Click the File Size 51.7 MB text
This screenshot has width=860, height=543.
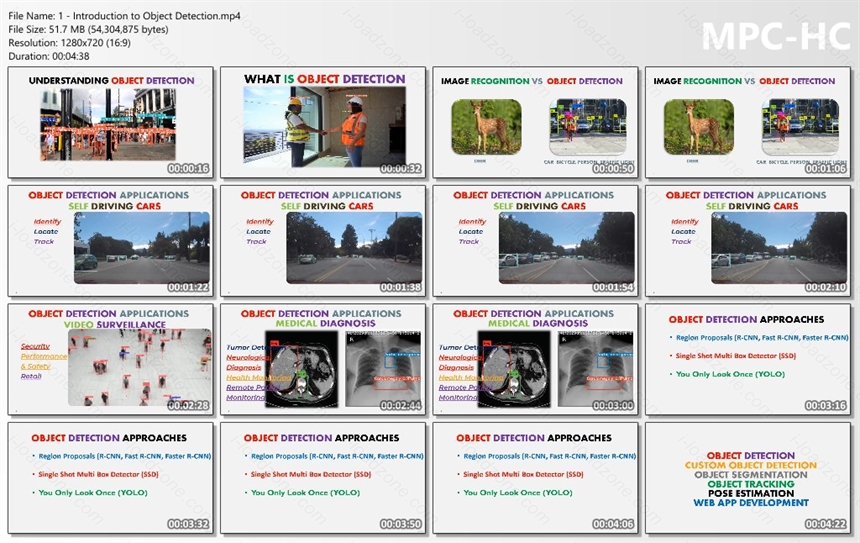click(x=88, y=30)
